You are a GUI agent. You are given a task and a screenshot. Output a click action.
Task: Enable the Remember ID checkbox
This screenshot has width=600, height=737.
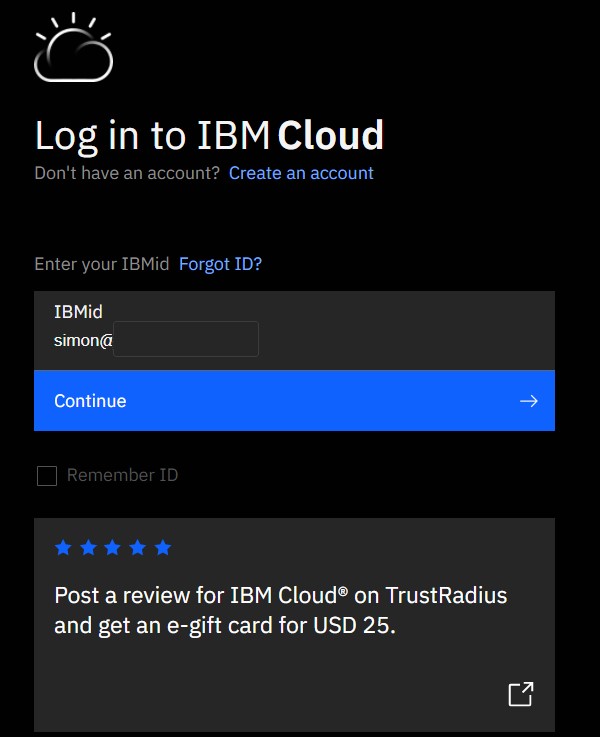(47, 476)
